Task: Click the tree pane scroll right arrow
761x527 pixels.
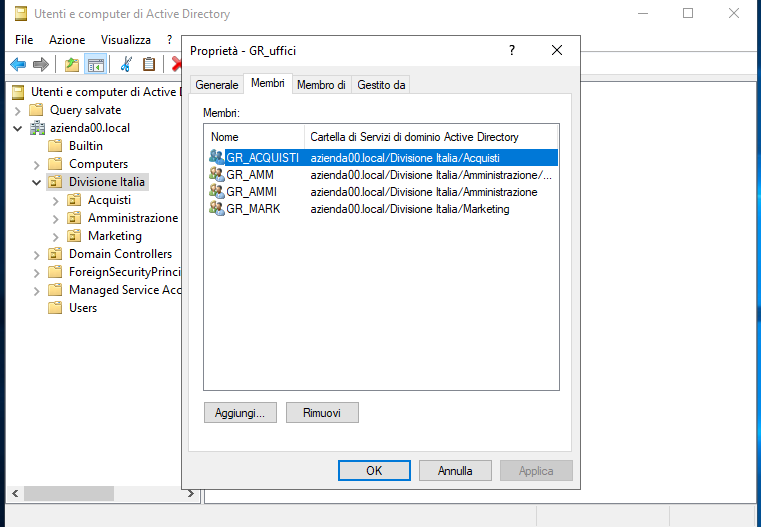Action: click(x=191, y=494)
